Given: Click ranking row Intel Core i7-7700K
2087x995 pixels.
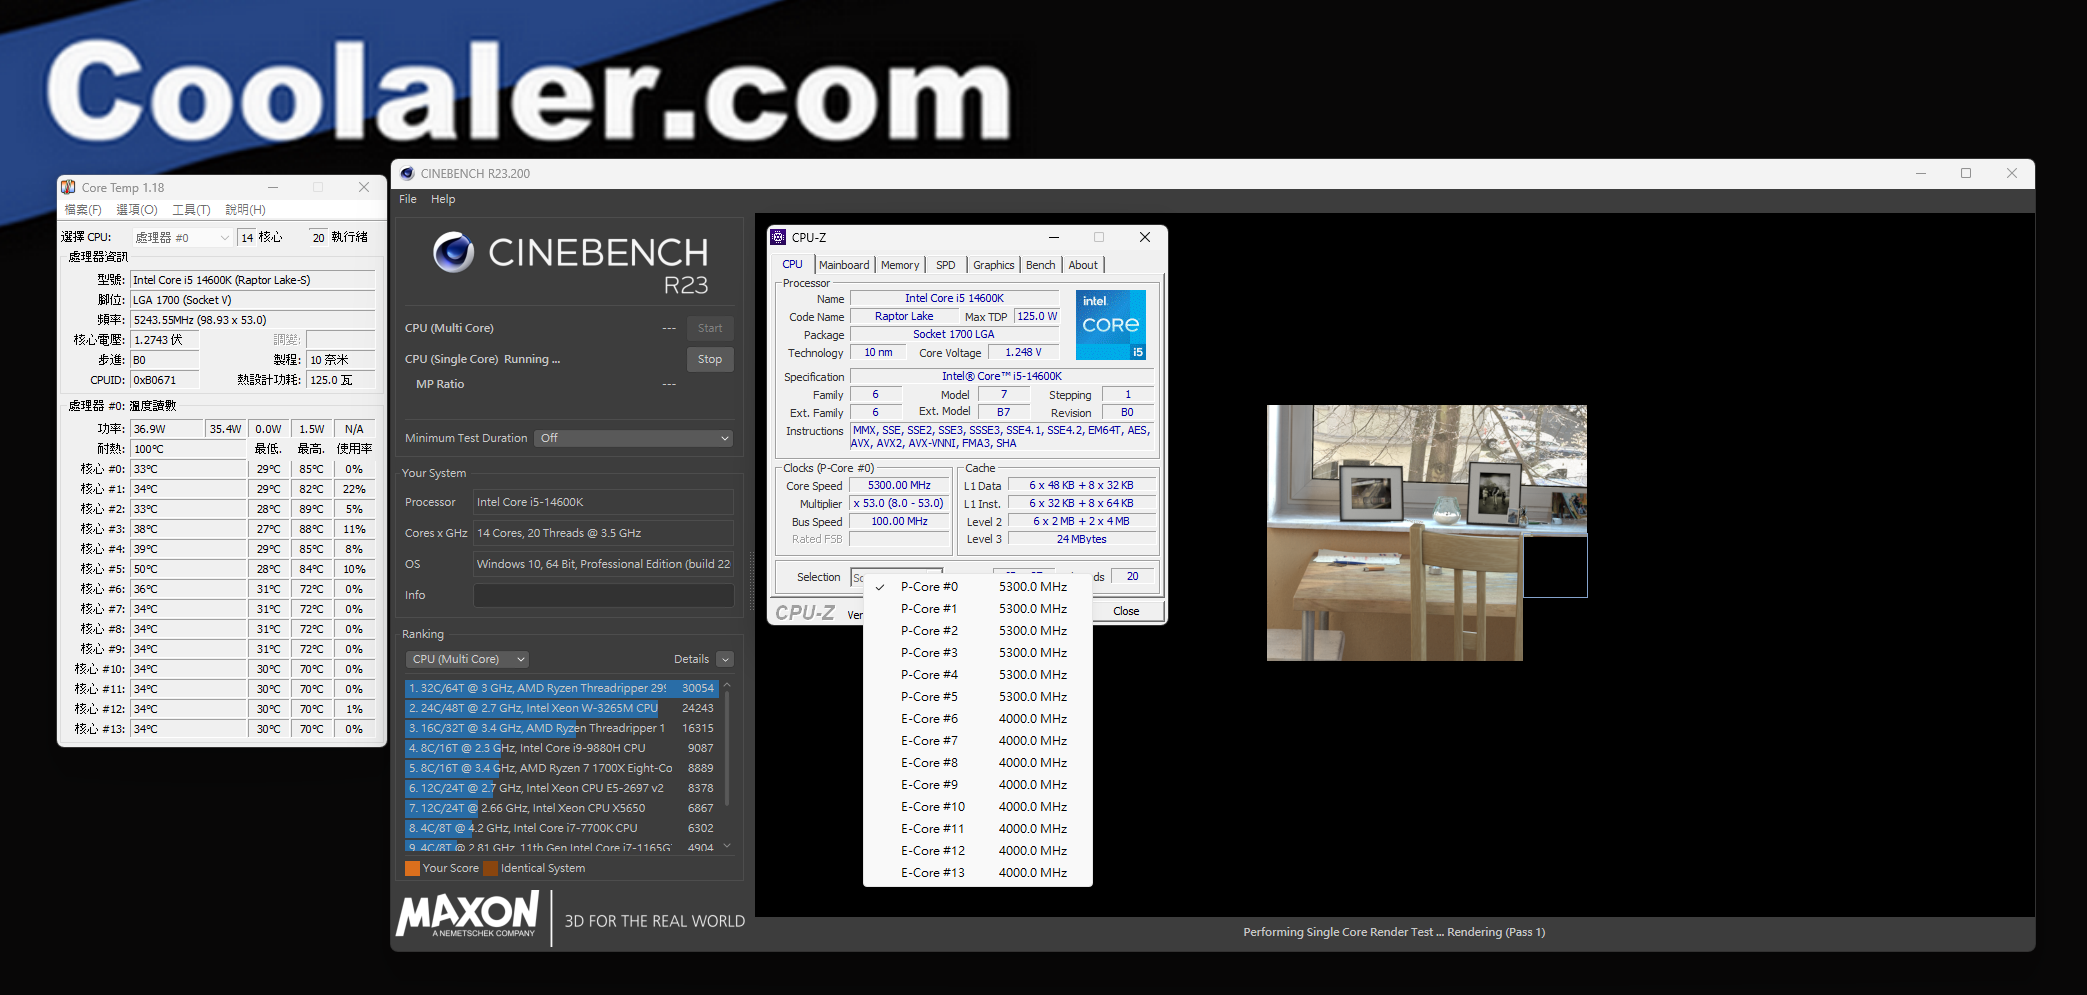Looking at the screenshot, I should pyautogui.click(x=561, y=828).
